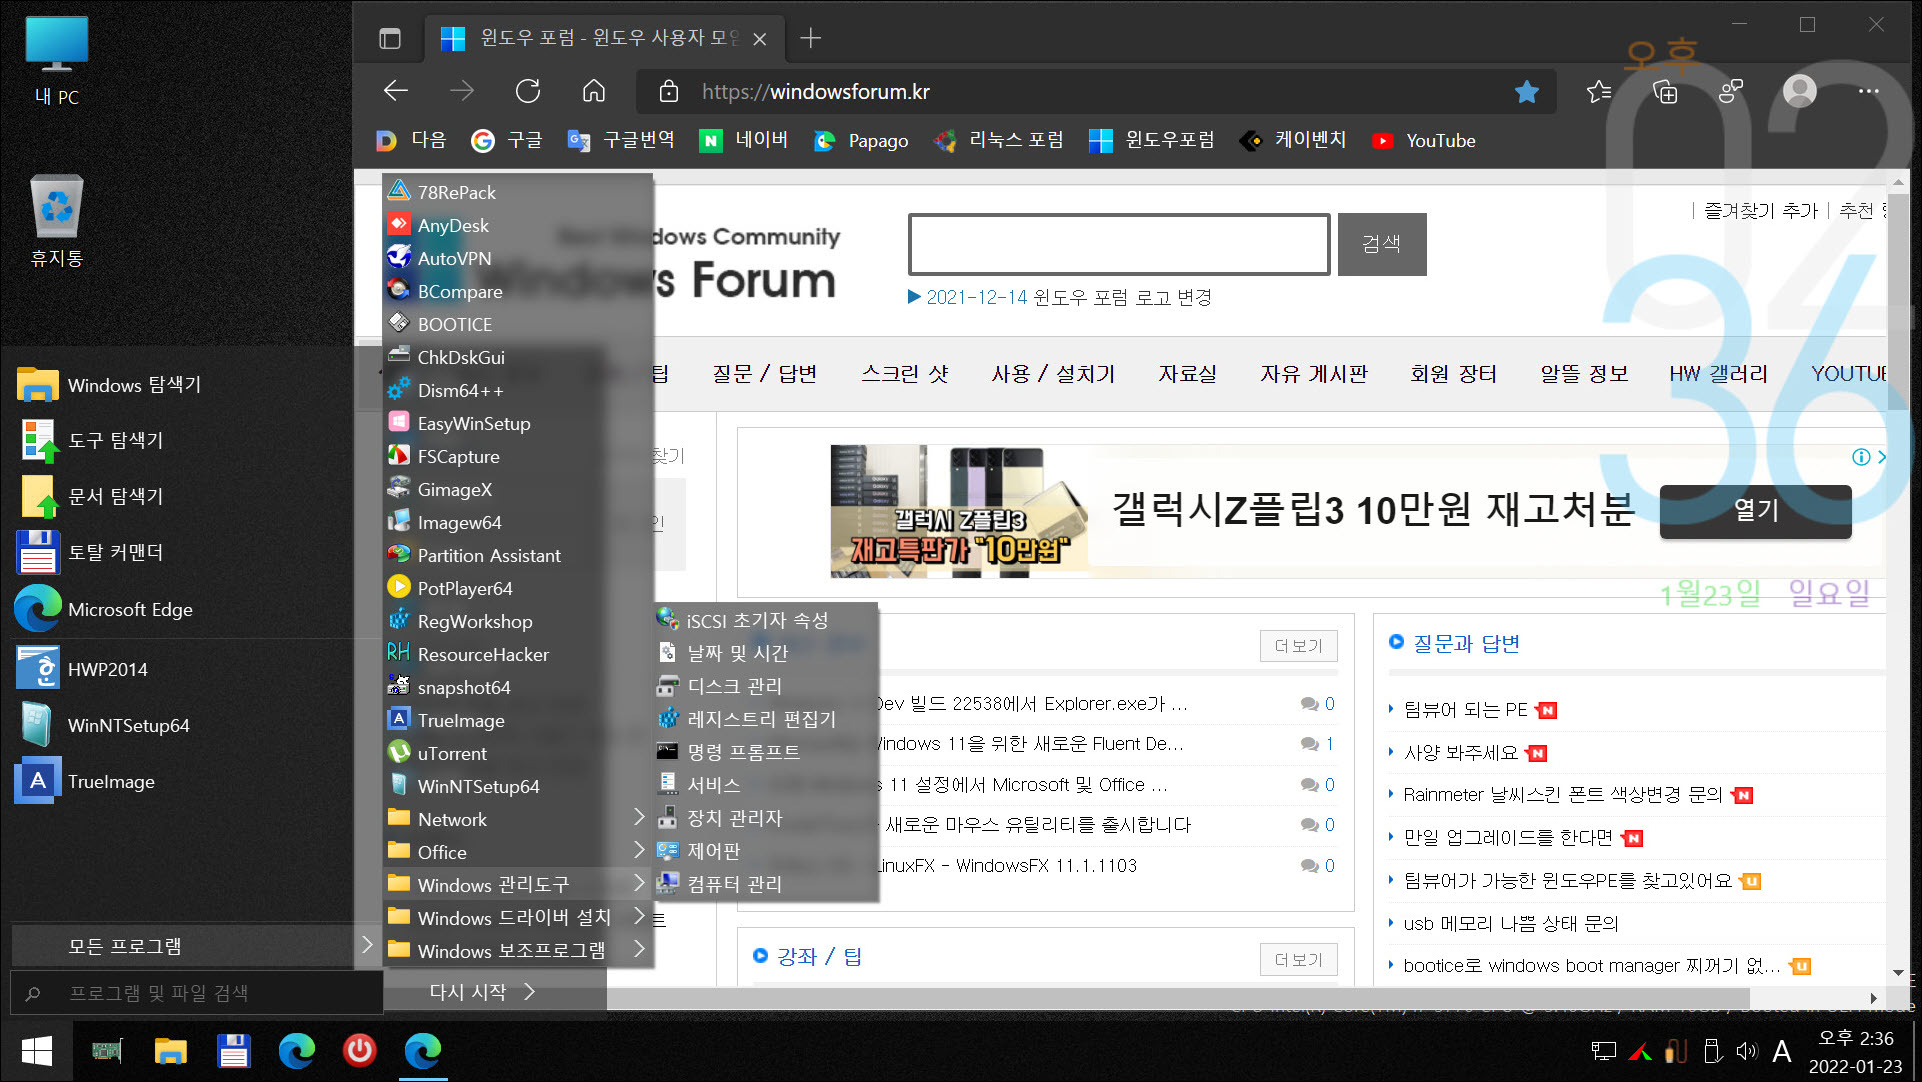Screen dimensions: 1922x1082
Task: Start FSCapture screen capture tool
Action: (517, 456)
